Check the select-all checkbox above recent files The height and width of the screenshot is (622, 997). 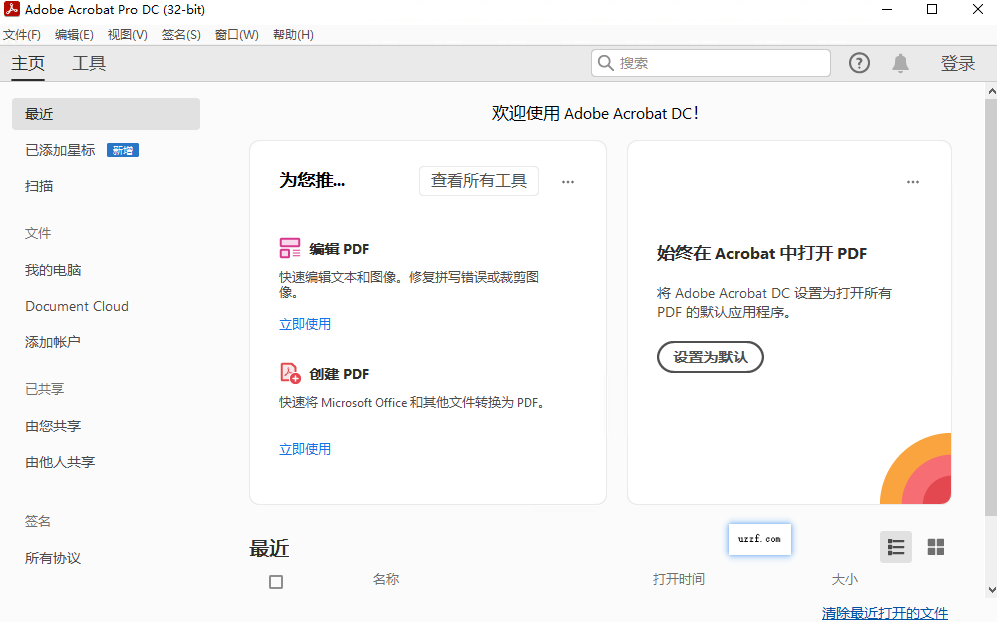pyautogui.click(x=276, y=581)
